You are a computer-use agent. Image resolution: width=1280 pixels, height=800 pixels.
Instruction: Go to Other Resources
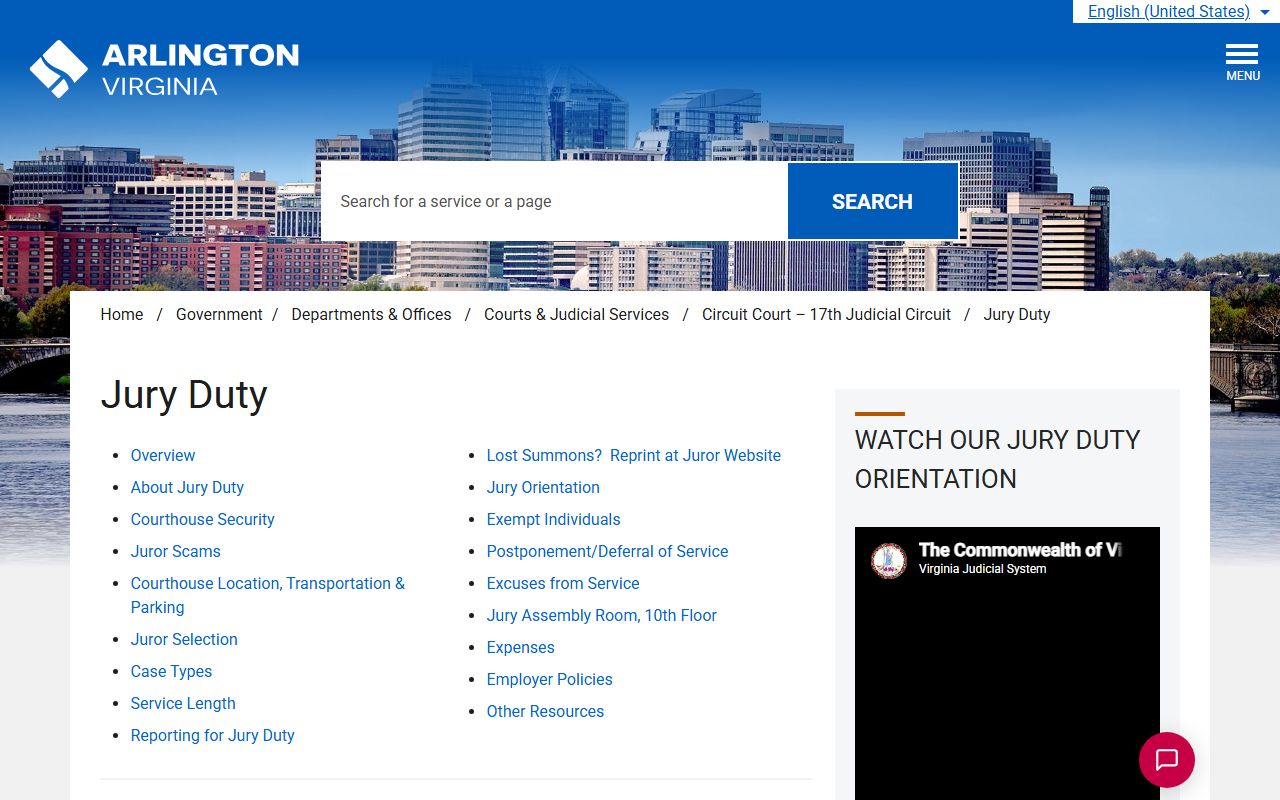[545, 711]
